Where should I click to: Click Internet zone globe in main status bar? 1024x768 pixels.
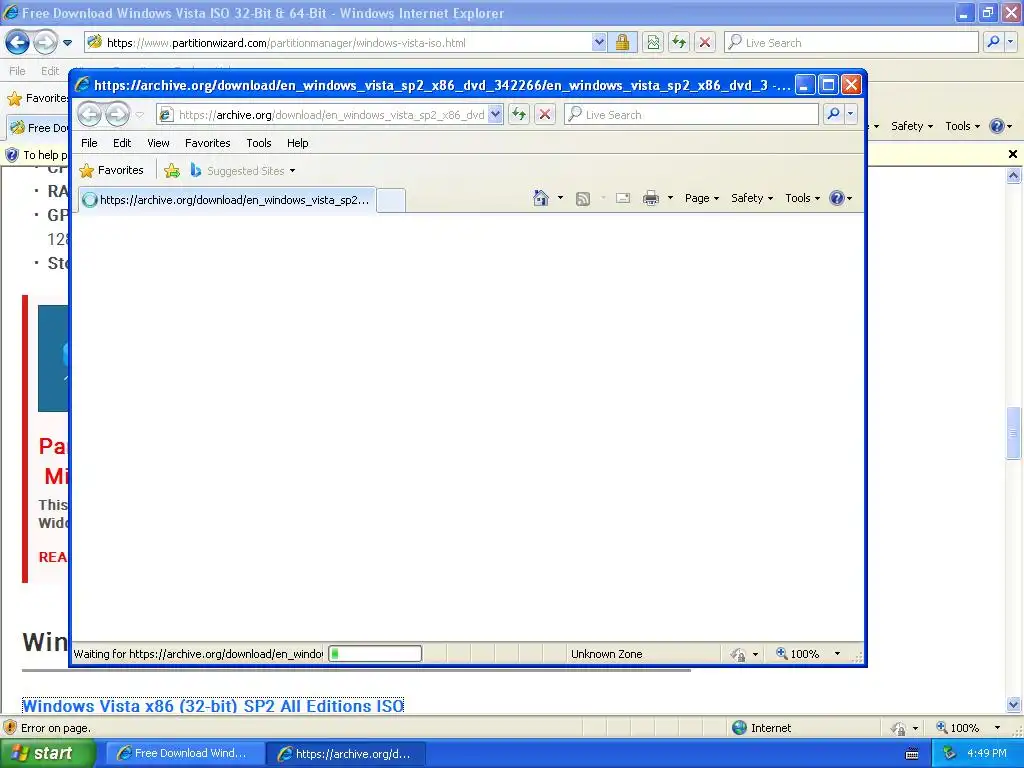(x=739, y=728)
